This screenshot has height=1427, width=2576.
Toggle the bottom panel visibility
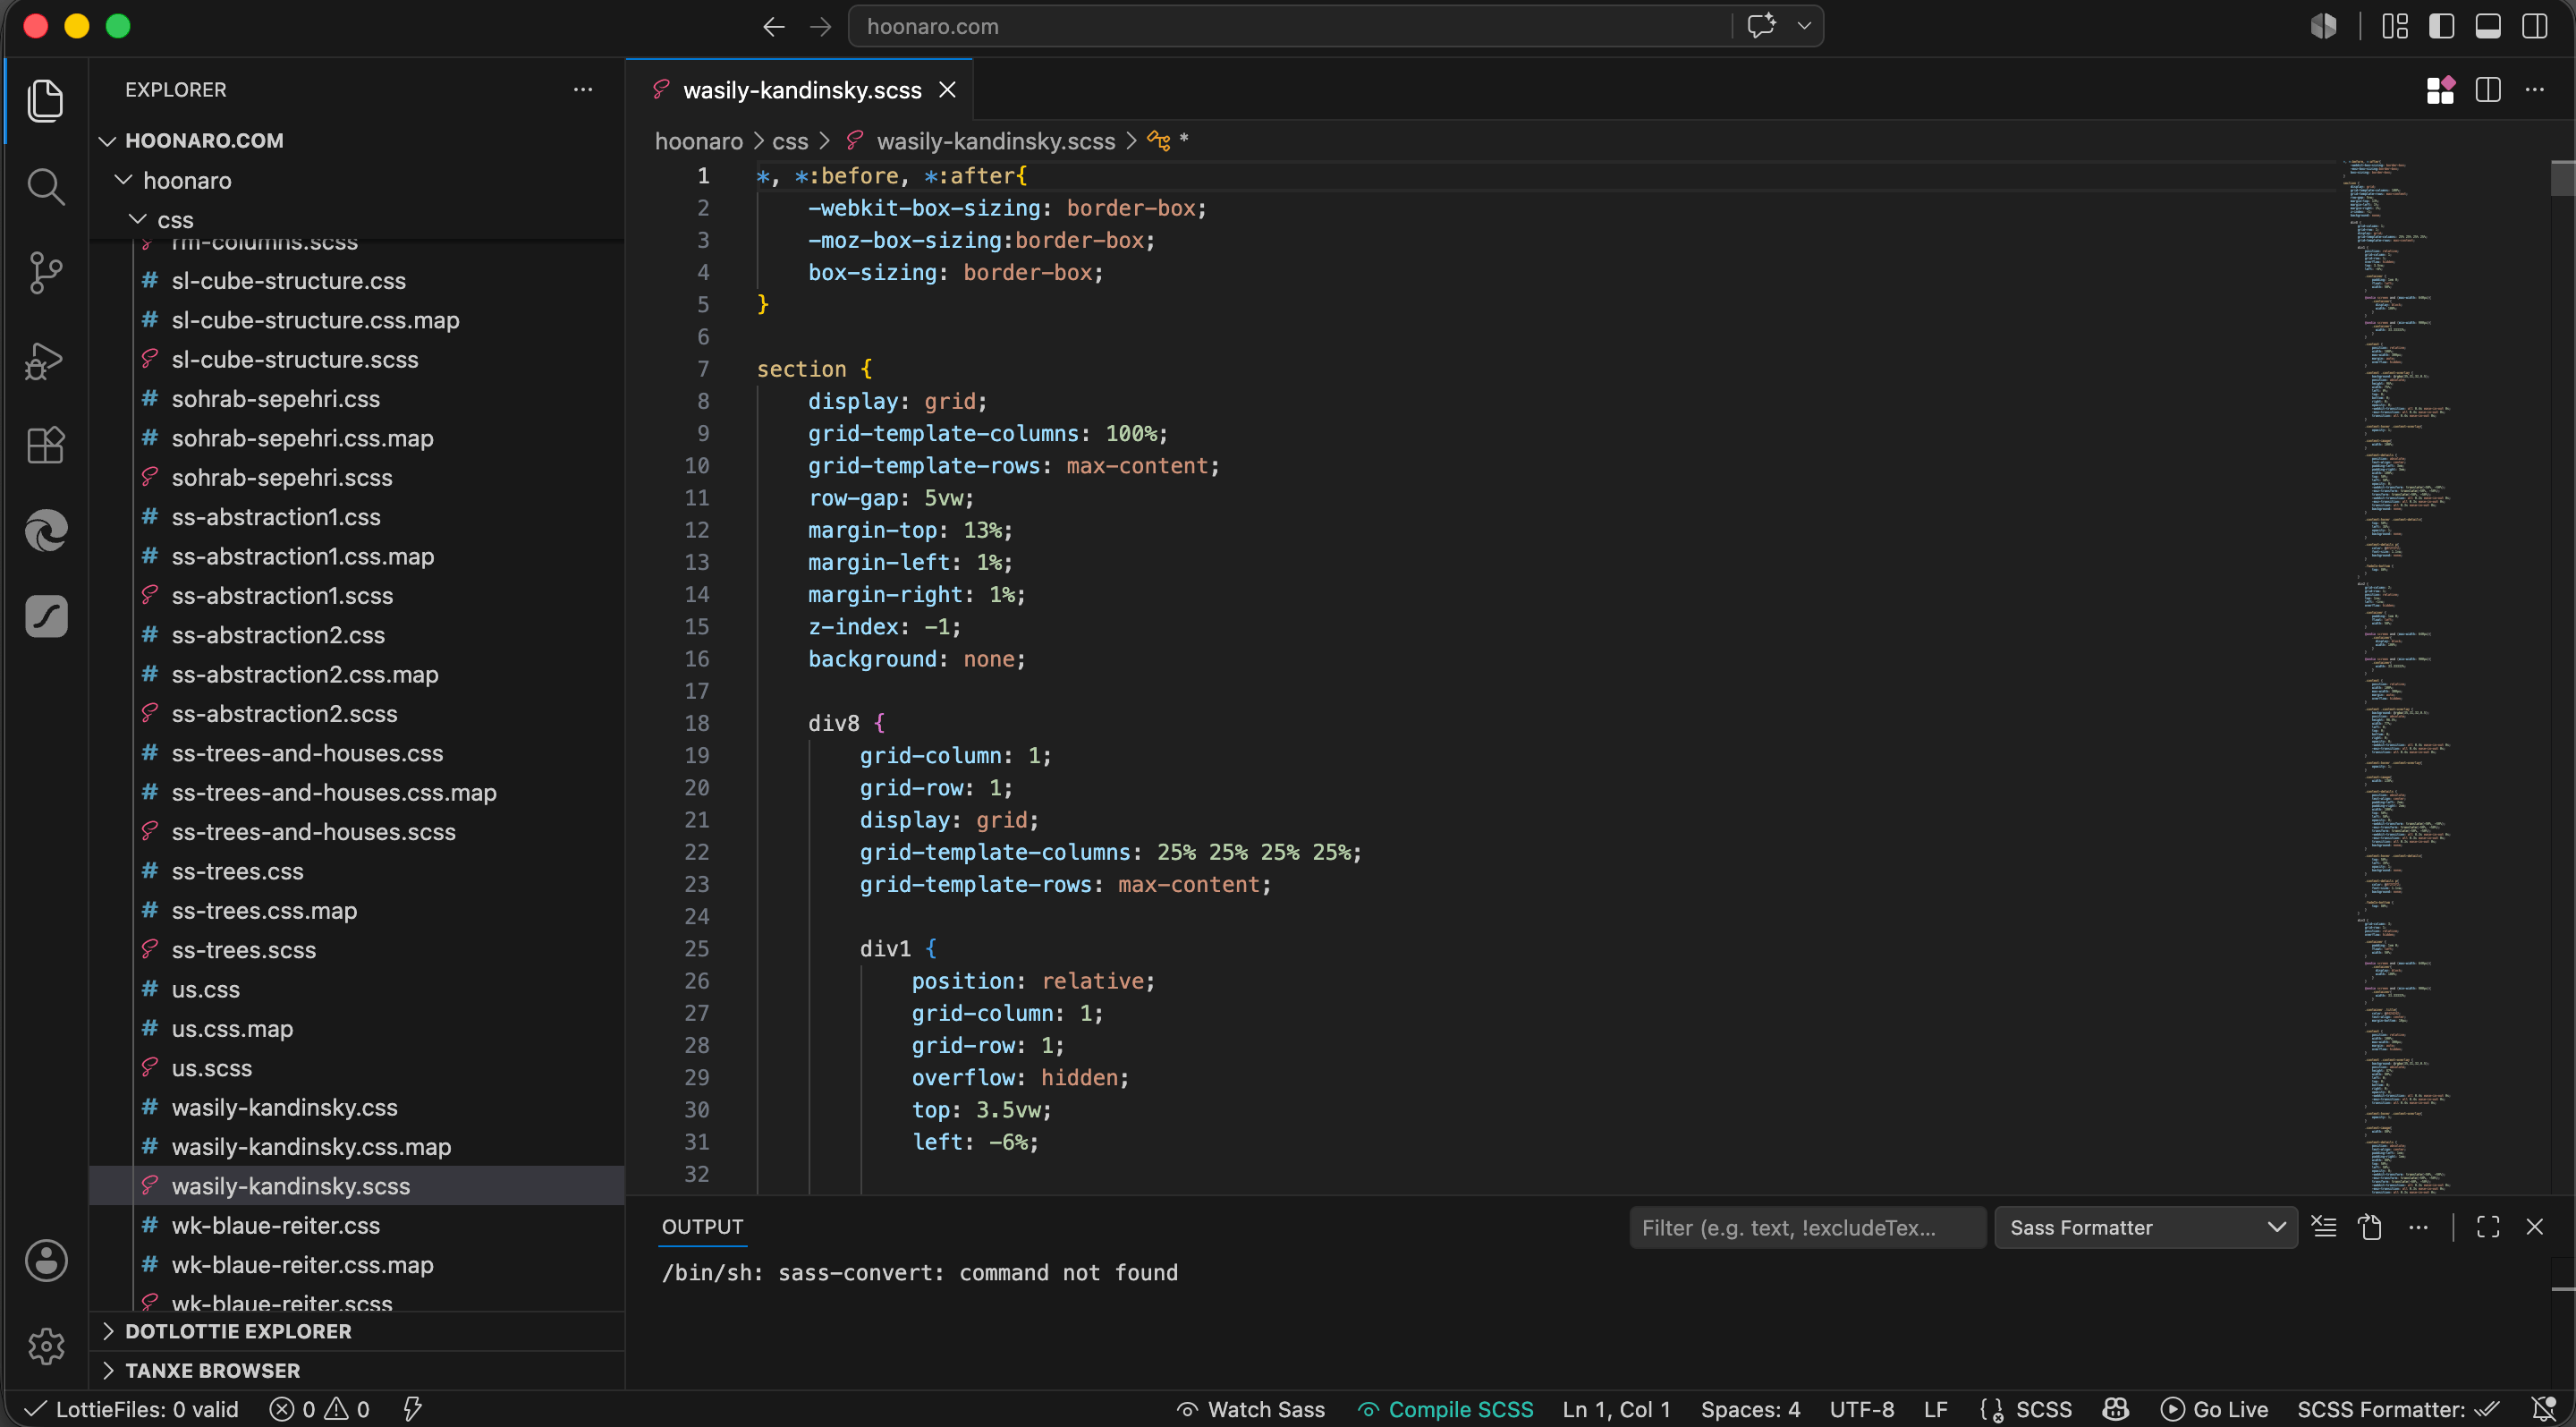(2488, 27)
